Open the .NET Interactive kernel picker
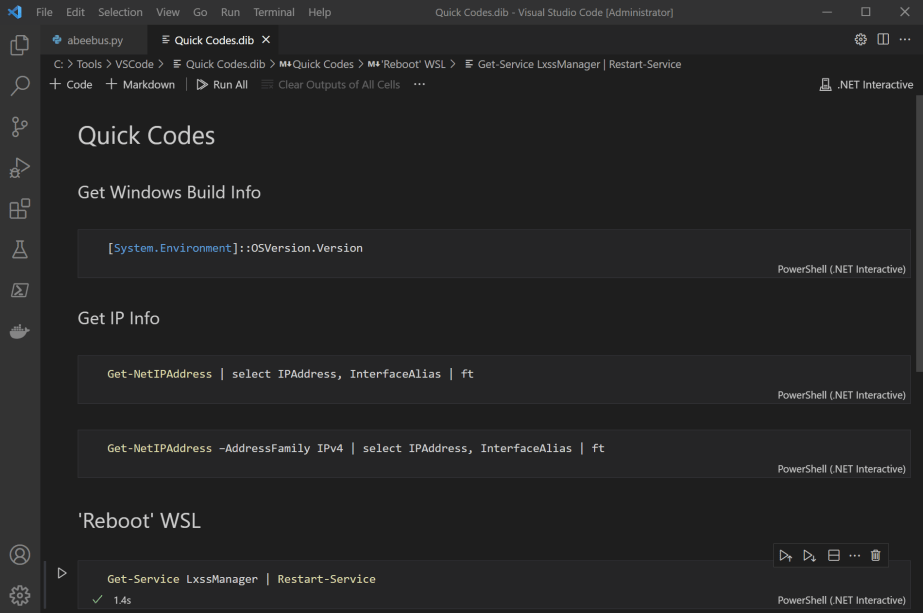Image resolution: width=923 pixels, height=613 pixels. coord(866,84)
